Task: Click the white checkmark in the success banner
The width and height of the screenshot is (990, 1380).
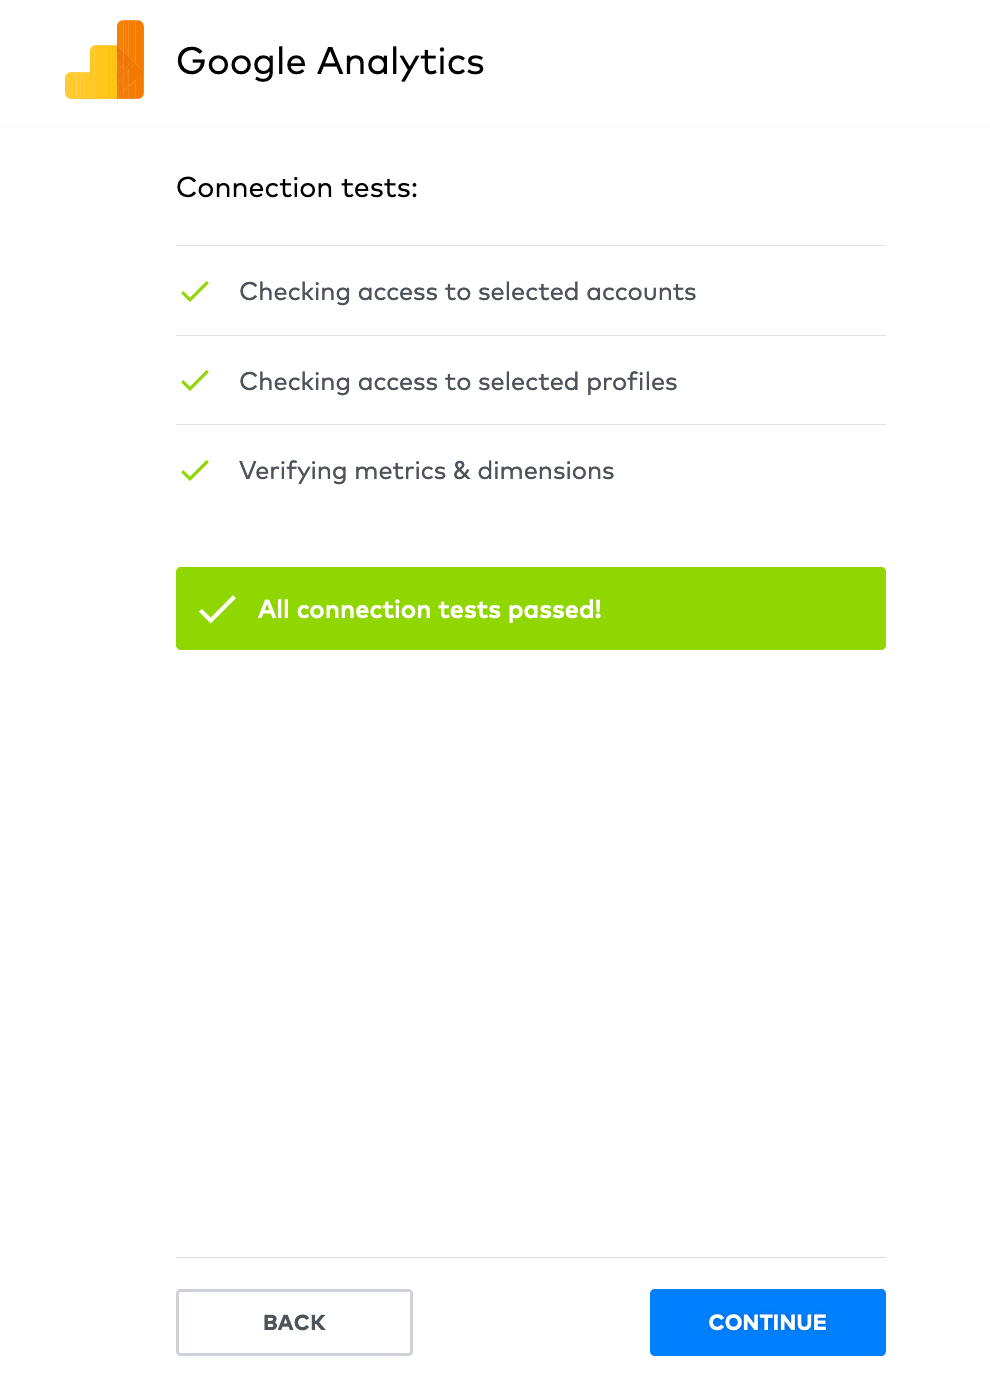Action: coord(217,609)
